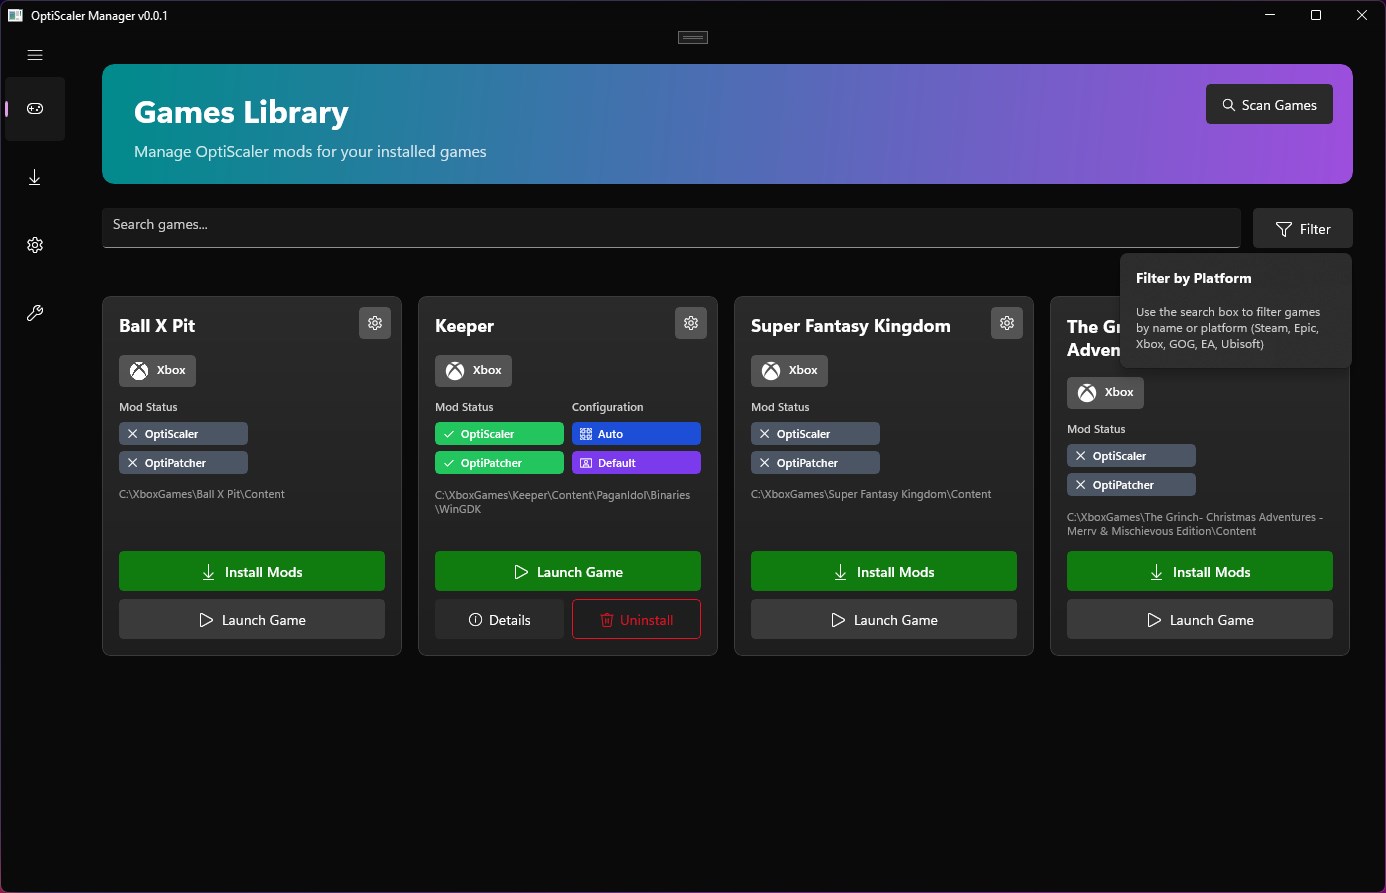Open Details for Keeper
This screenshot has width=1386, height=893.
click(x=499, y=619)
